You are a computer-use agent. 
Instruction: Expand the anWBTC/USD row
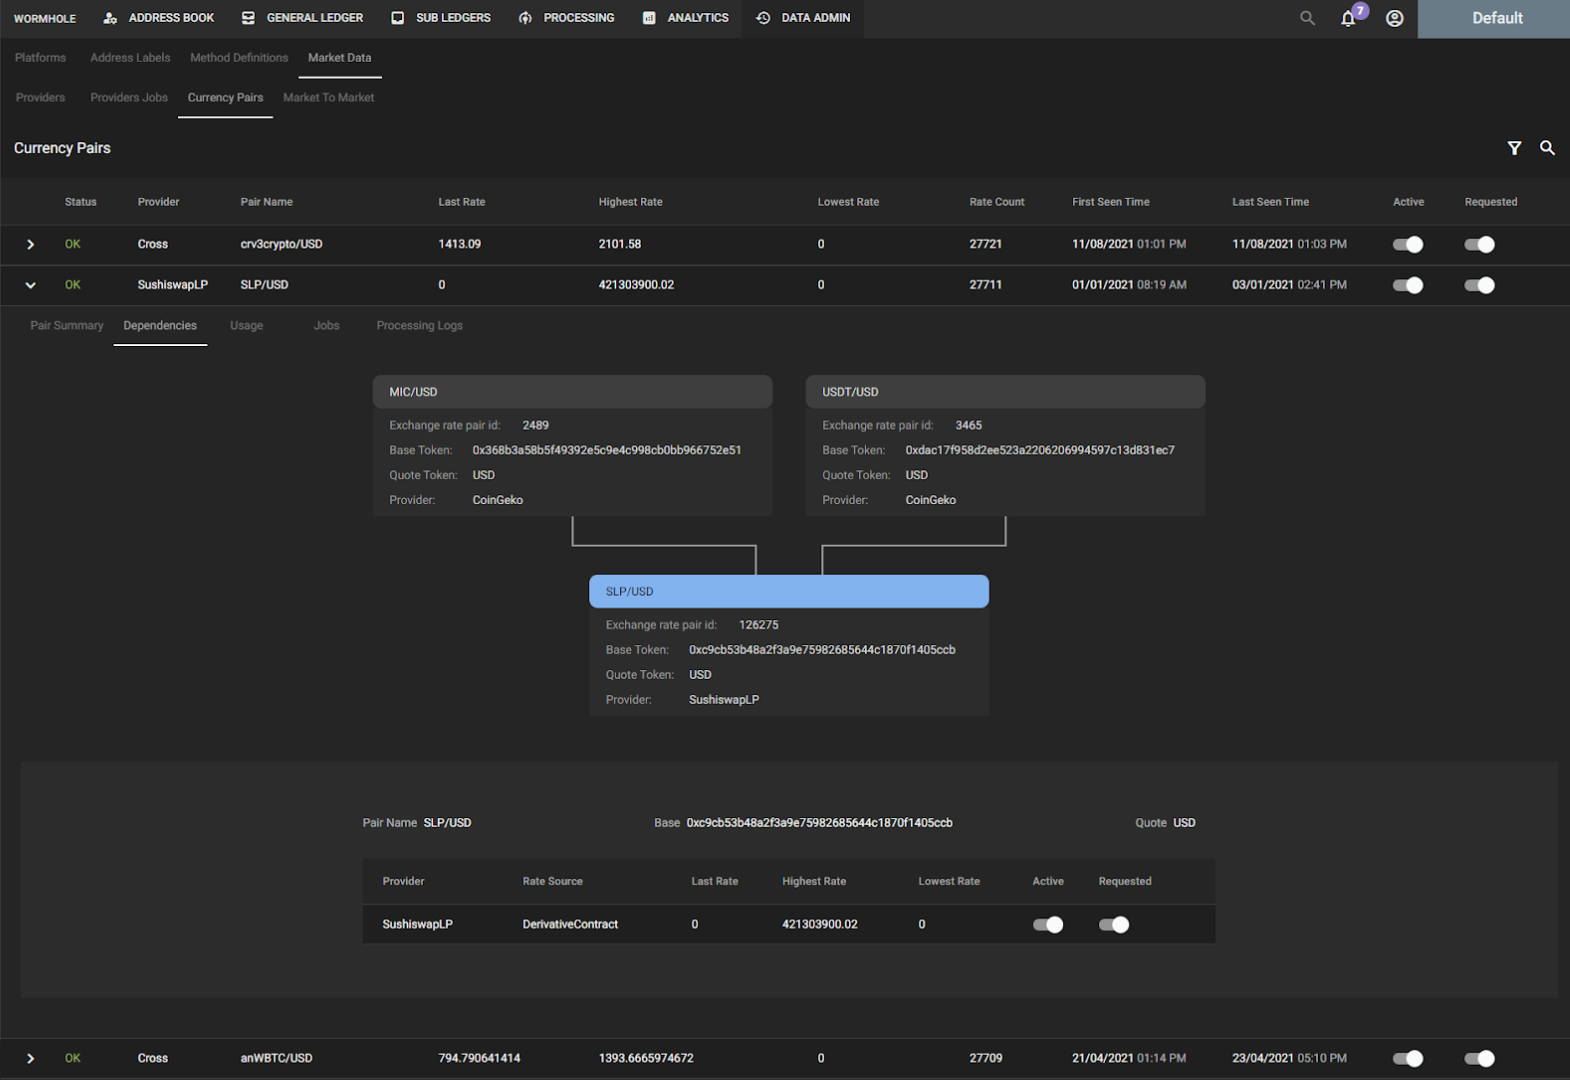[x=31, y=1058]
